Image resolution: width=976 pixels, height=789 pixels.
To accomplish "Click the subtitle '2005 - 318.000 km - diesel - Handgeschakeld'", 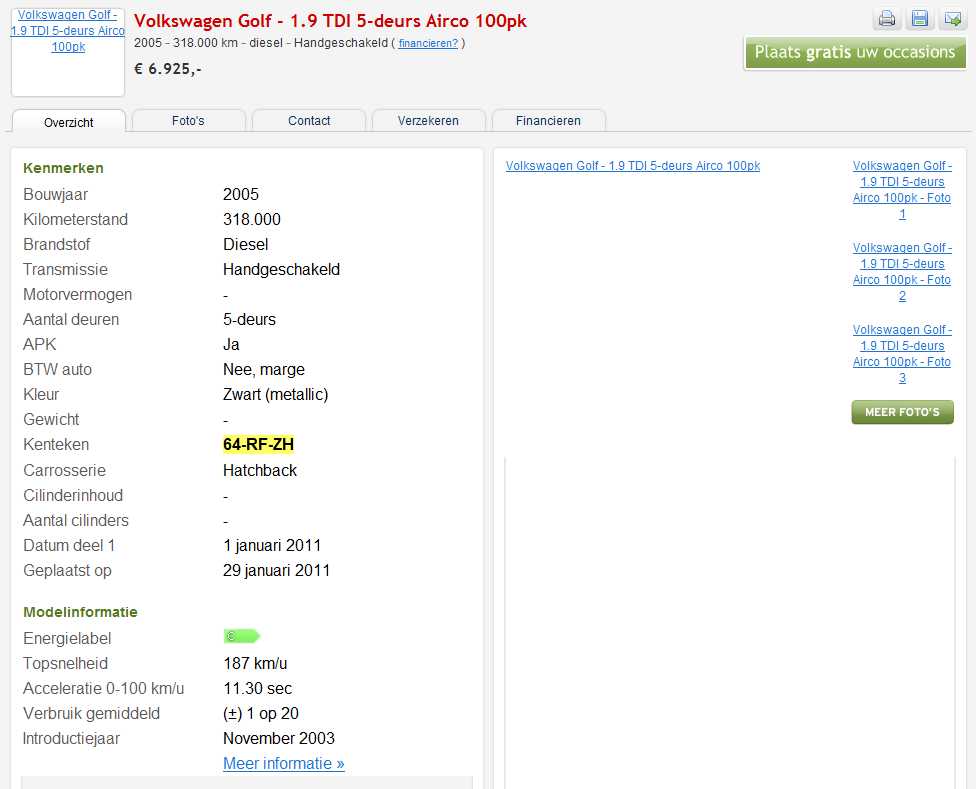I will 261,43.
